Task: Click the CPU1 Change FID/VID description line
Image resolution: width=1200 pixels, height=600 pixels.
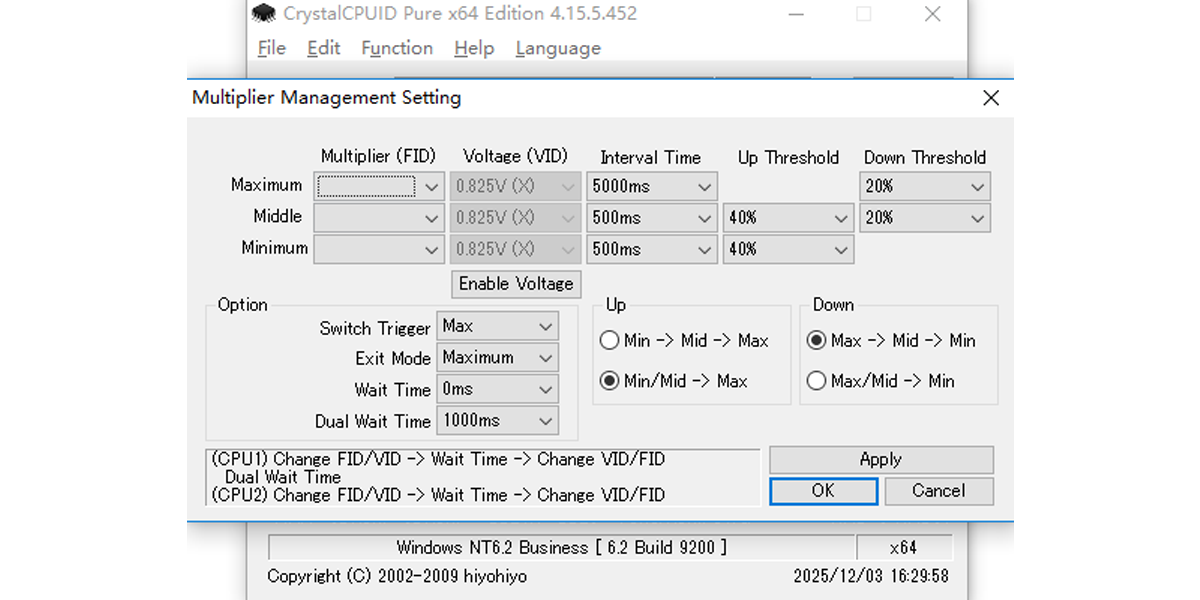Action: [438, 460]
